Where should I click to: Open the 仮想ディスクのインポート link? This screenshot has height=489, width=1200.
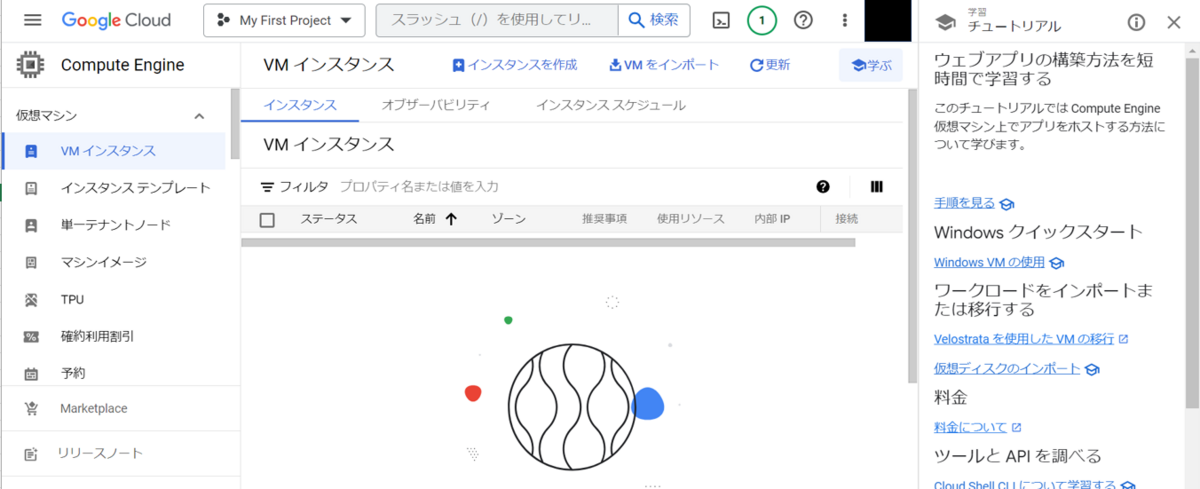tap(1016, 368)
